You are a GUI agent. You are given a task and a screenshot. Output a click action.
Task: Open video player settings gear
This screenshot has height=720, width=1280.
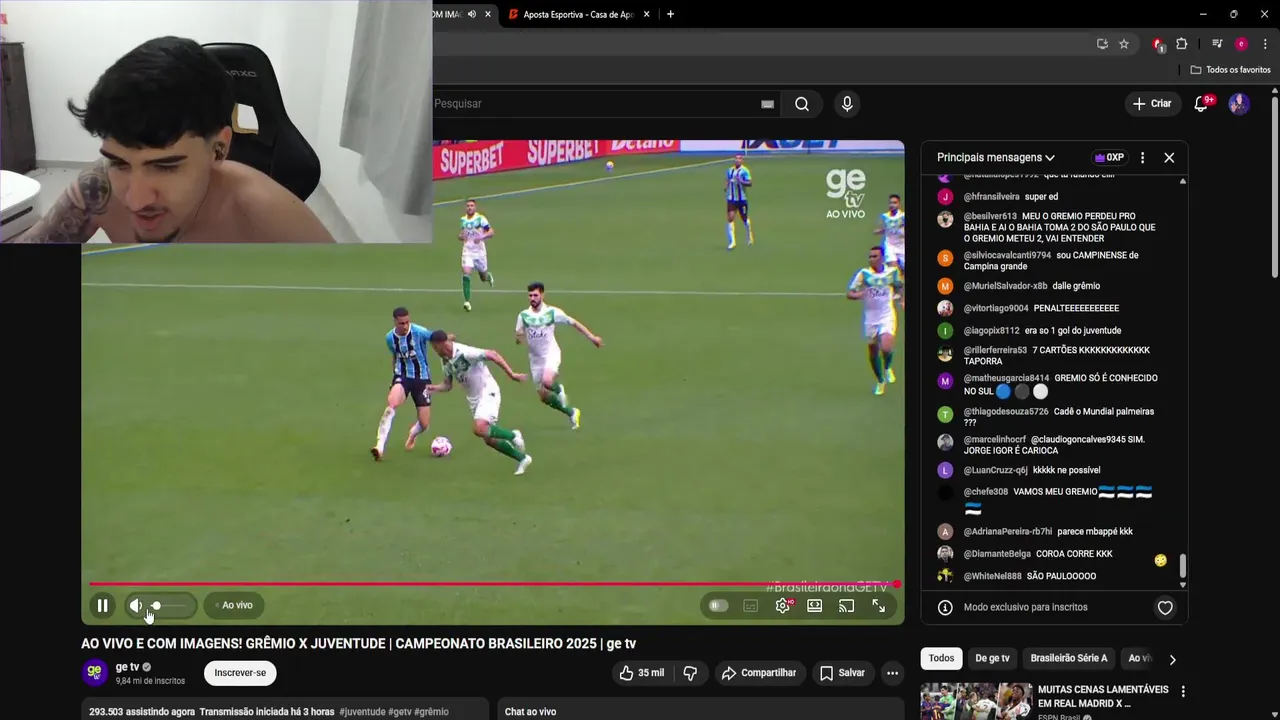click(x=783, y=605)
